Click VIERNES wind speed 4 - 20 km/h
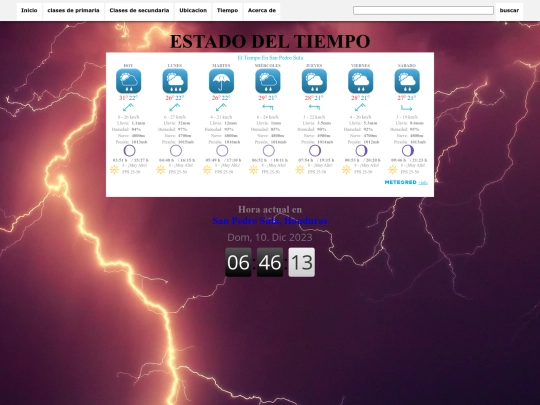This screenshot has height=405, width=540. click(361, 117)
